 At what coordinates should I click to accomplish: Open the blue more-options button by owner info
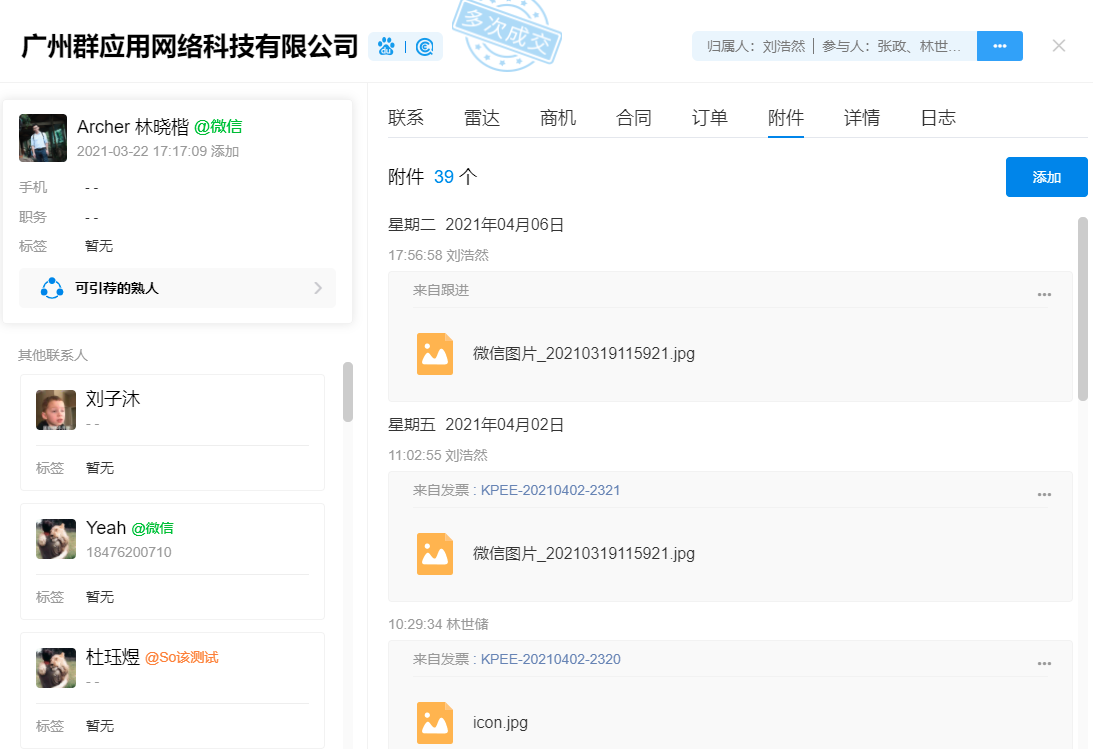point(999,46)
